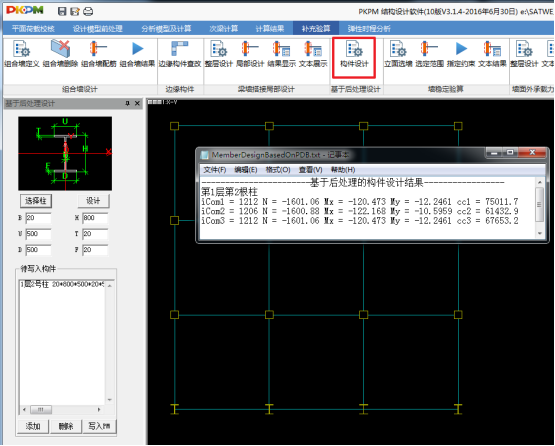Click the 删除 button
This screenshot has height=446, width=555.
[66, 426]
